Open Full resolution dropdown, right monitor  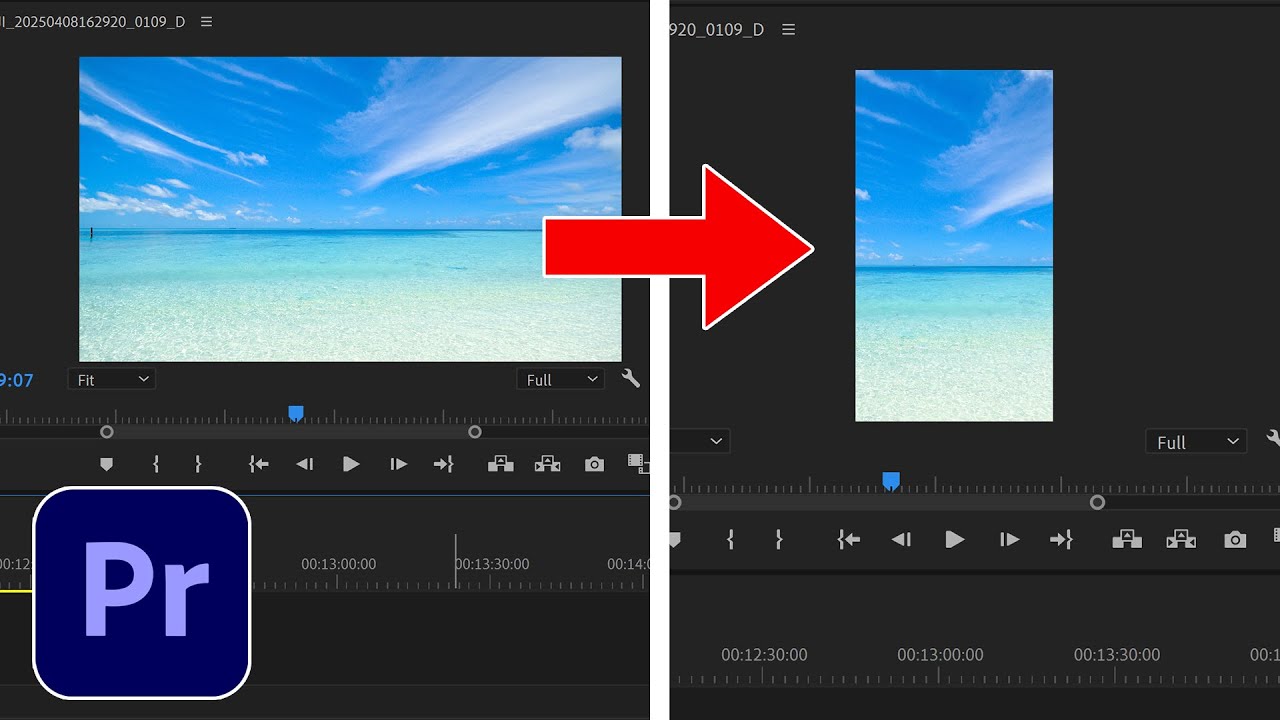(x=1196, y=442)
